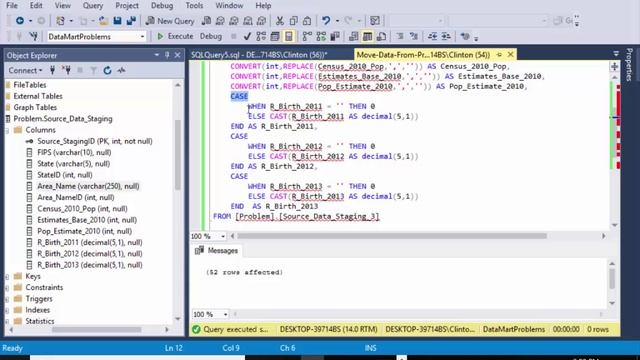Click Object Explorer disconnect icon
640x360 pixels.
point(66,70)
